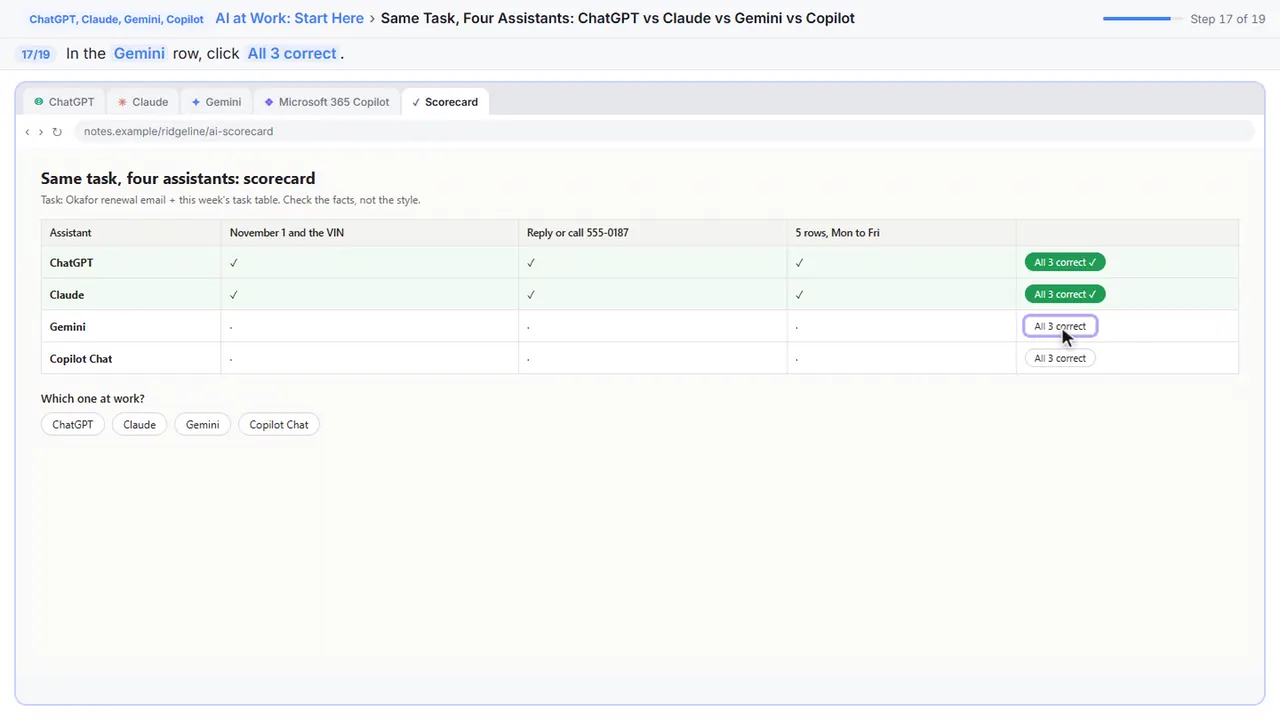This screenshot has width=1280, height=720.
Task: Click the Which one at work? label
Action: point(93,399)
